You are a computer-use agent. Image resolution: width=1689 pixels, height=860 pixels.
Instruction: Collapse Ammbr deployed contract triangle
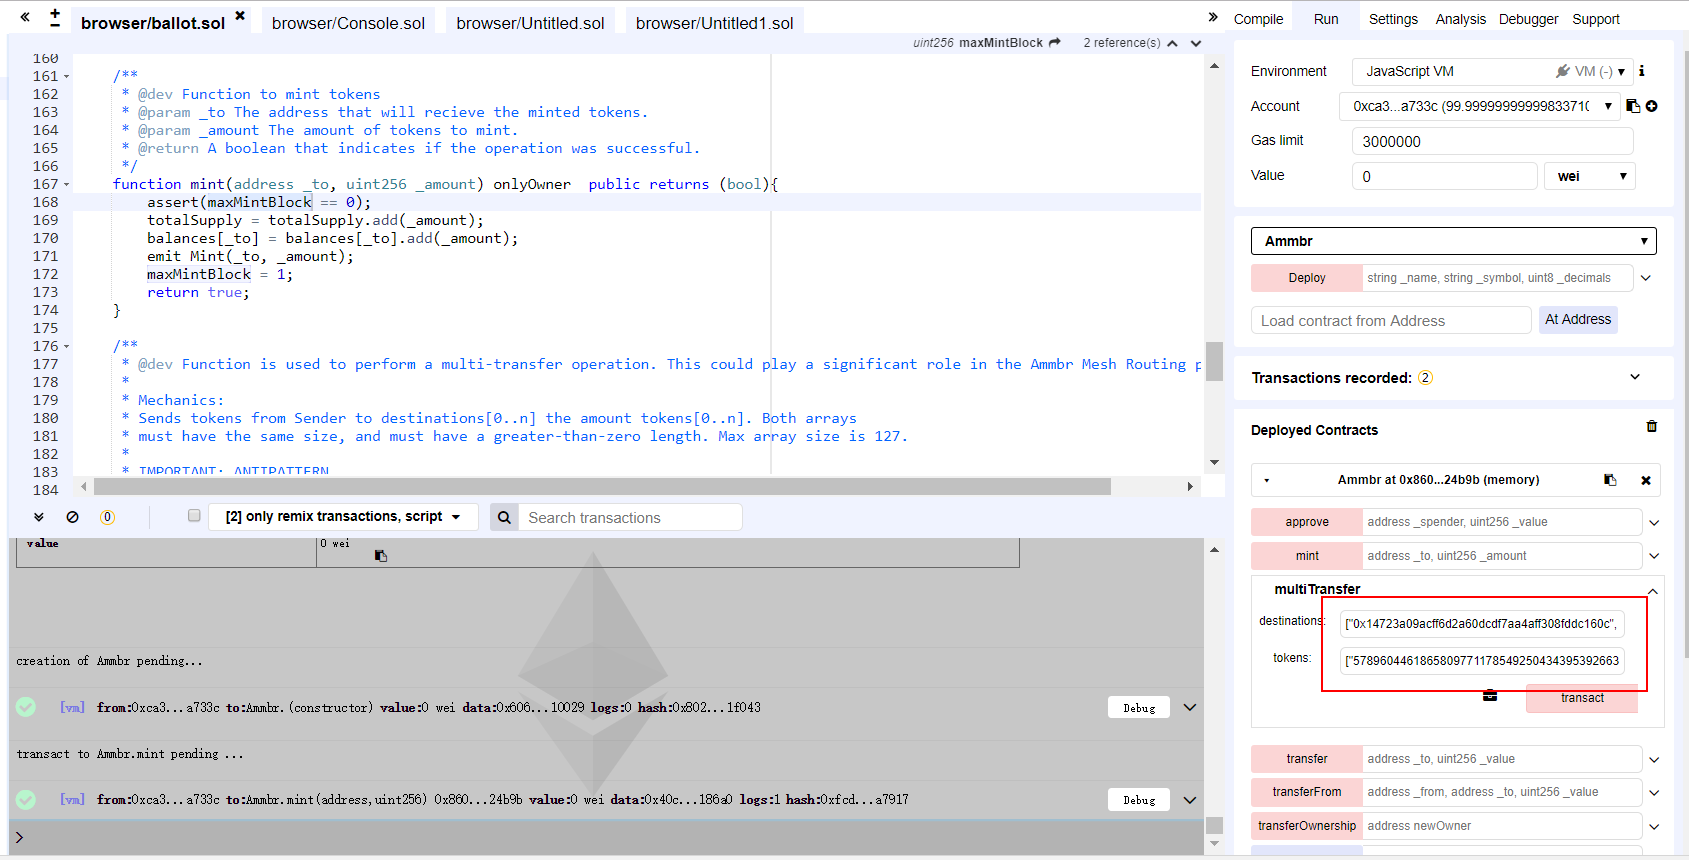click(1266, 480)
